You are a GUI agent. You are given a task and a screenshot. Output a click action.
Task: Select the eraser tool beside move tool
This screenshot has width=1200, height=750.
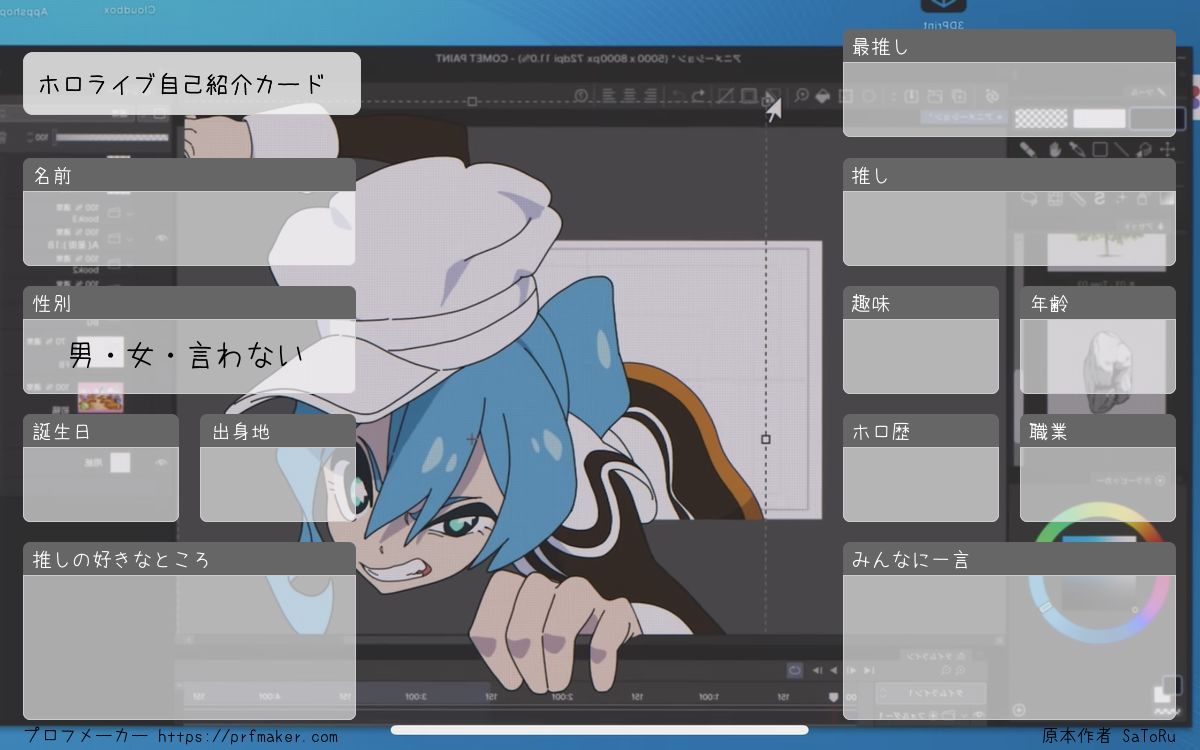tap(1145, 149)
